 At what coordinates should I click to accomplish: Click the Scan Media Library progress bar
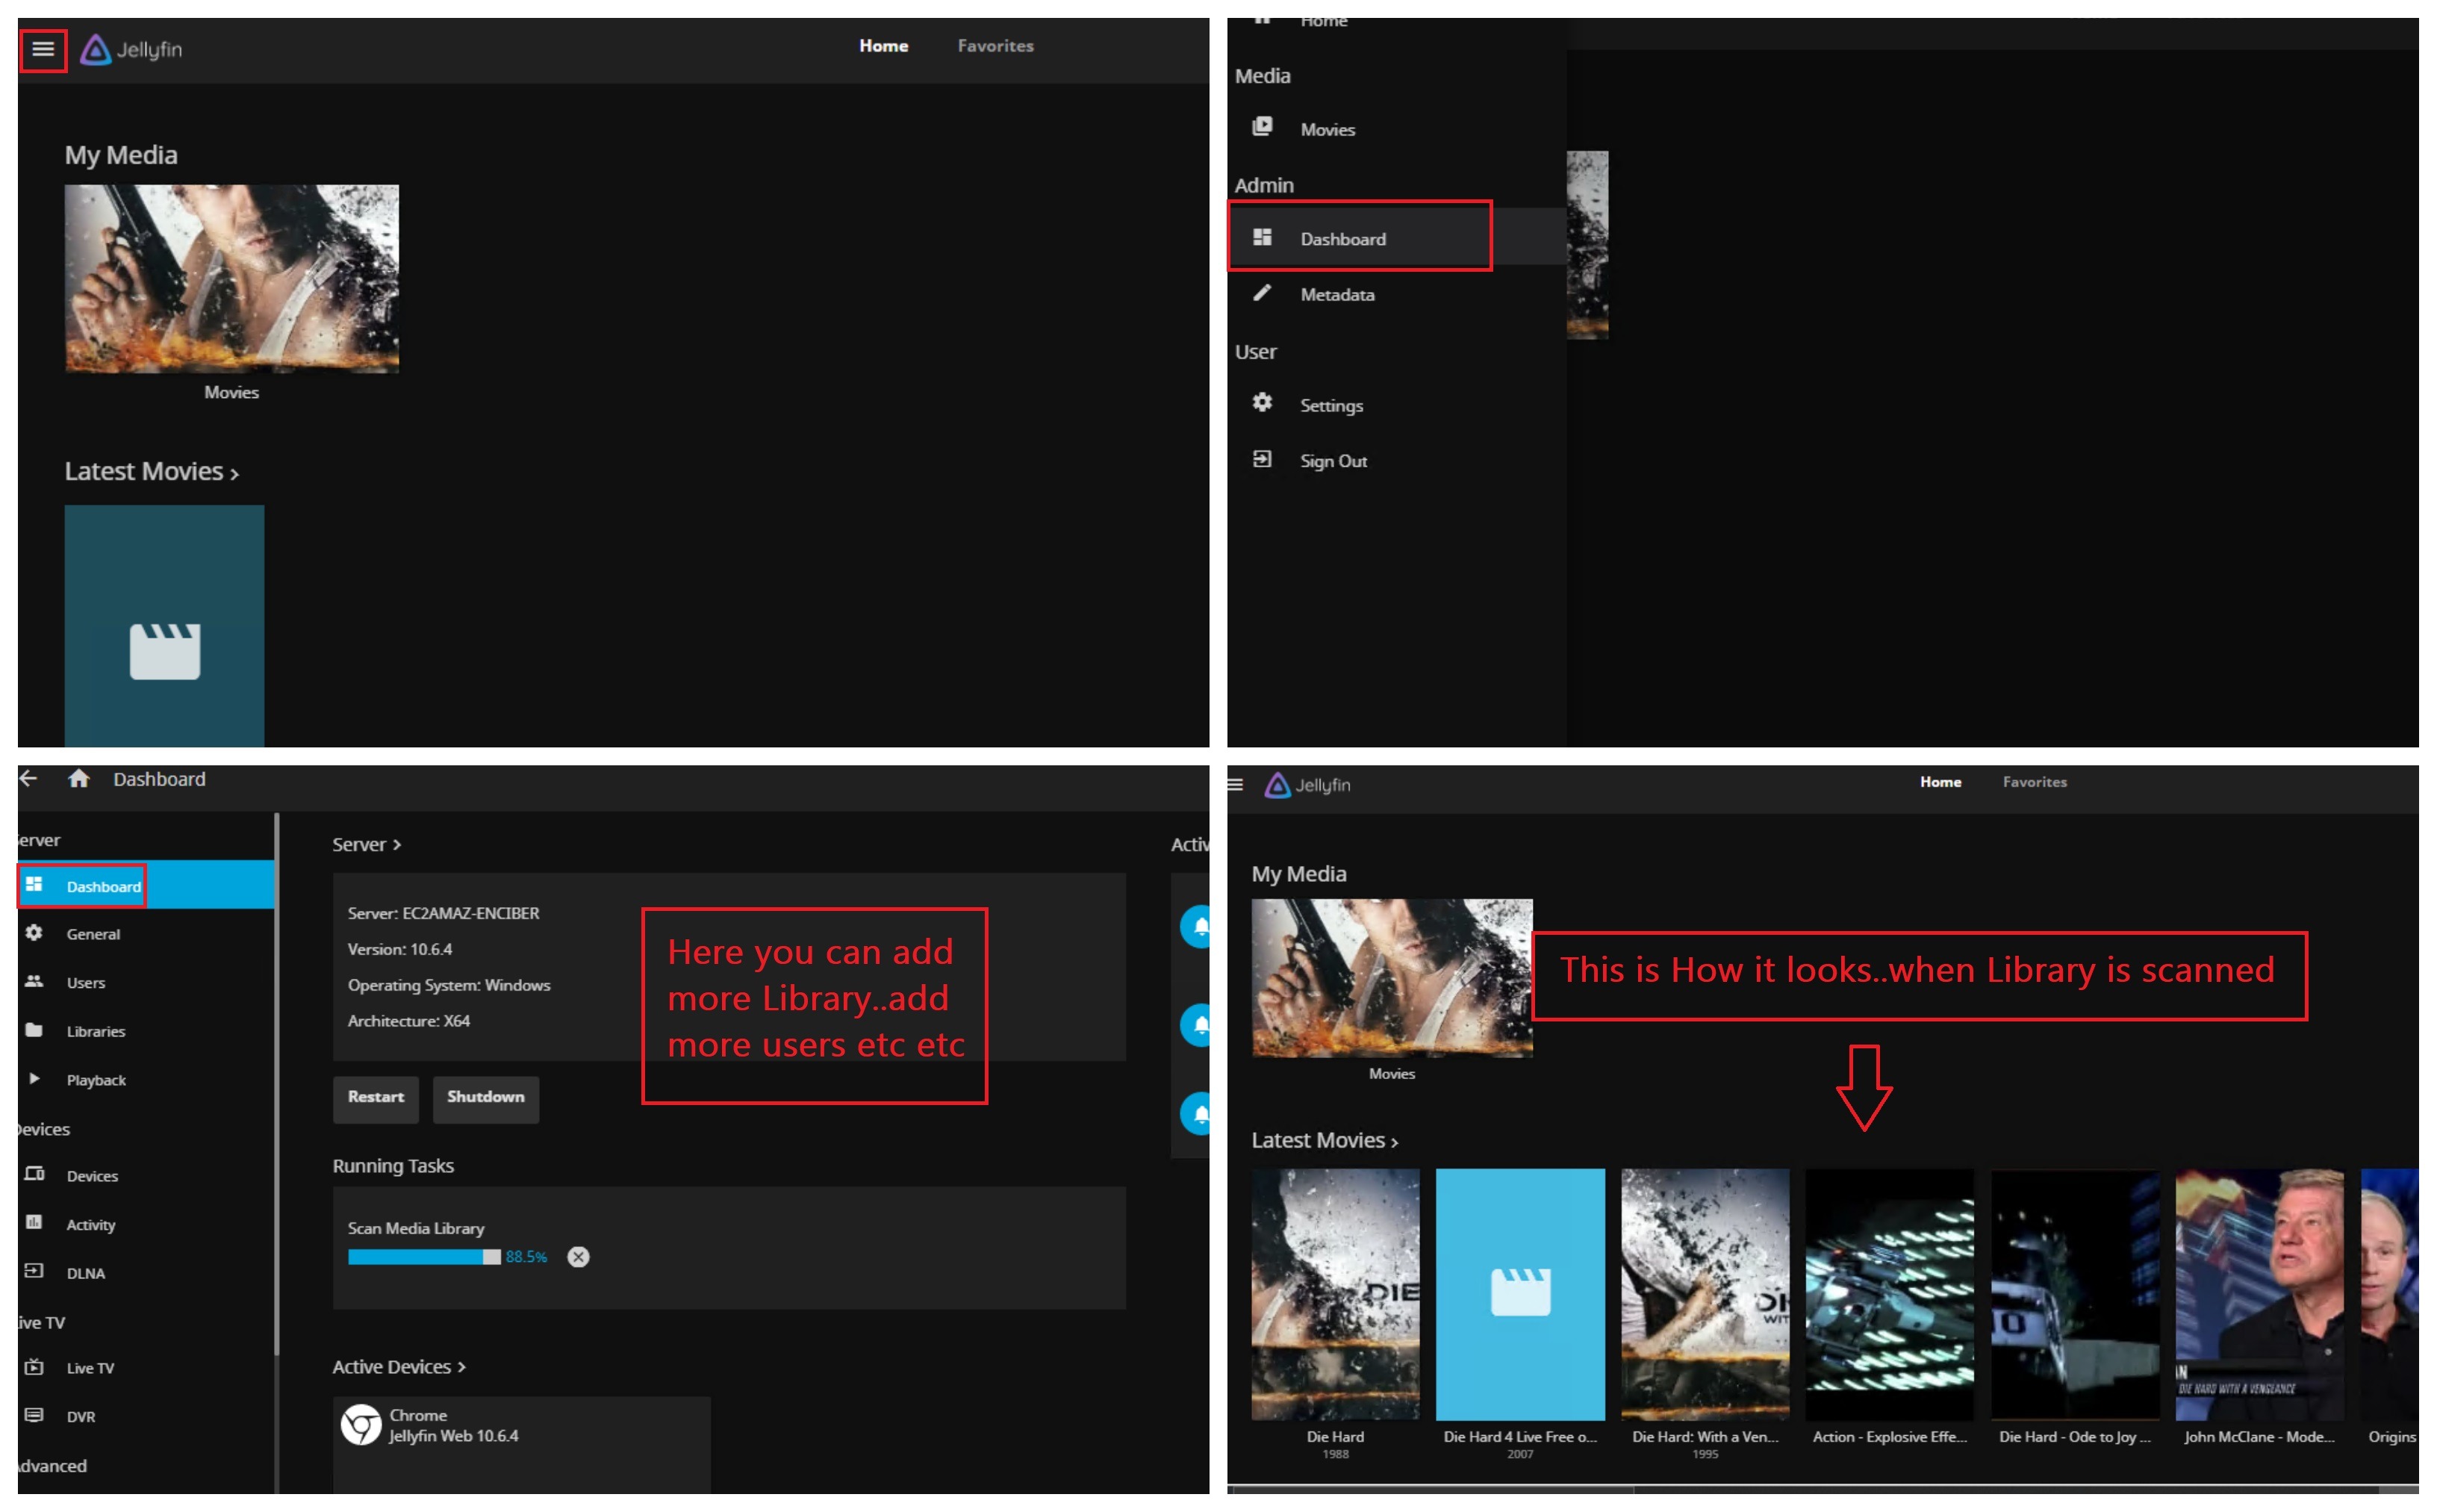click(x=423, y=1257)
